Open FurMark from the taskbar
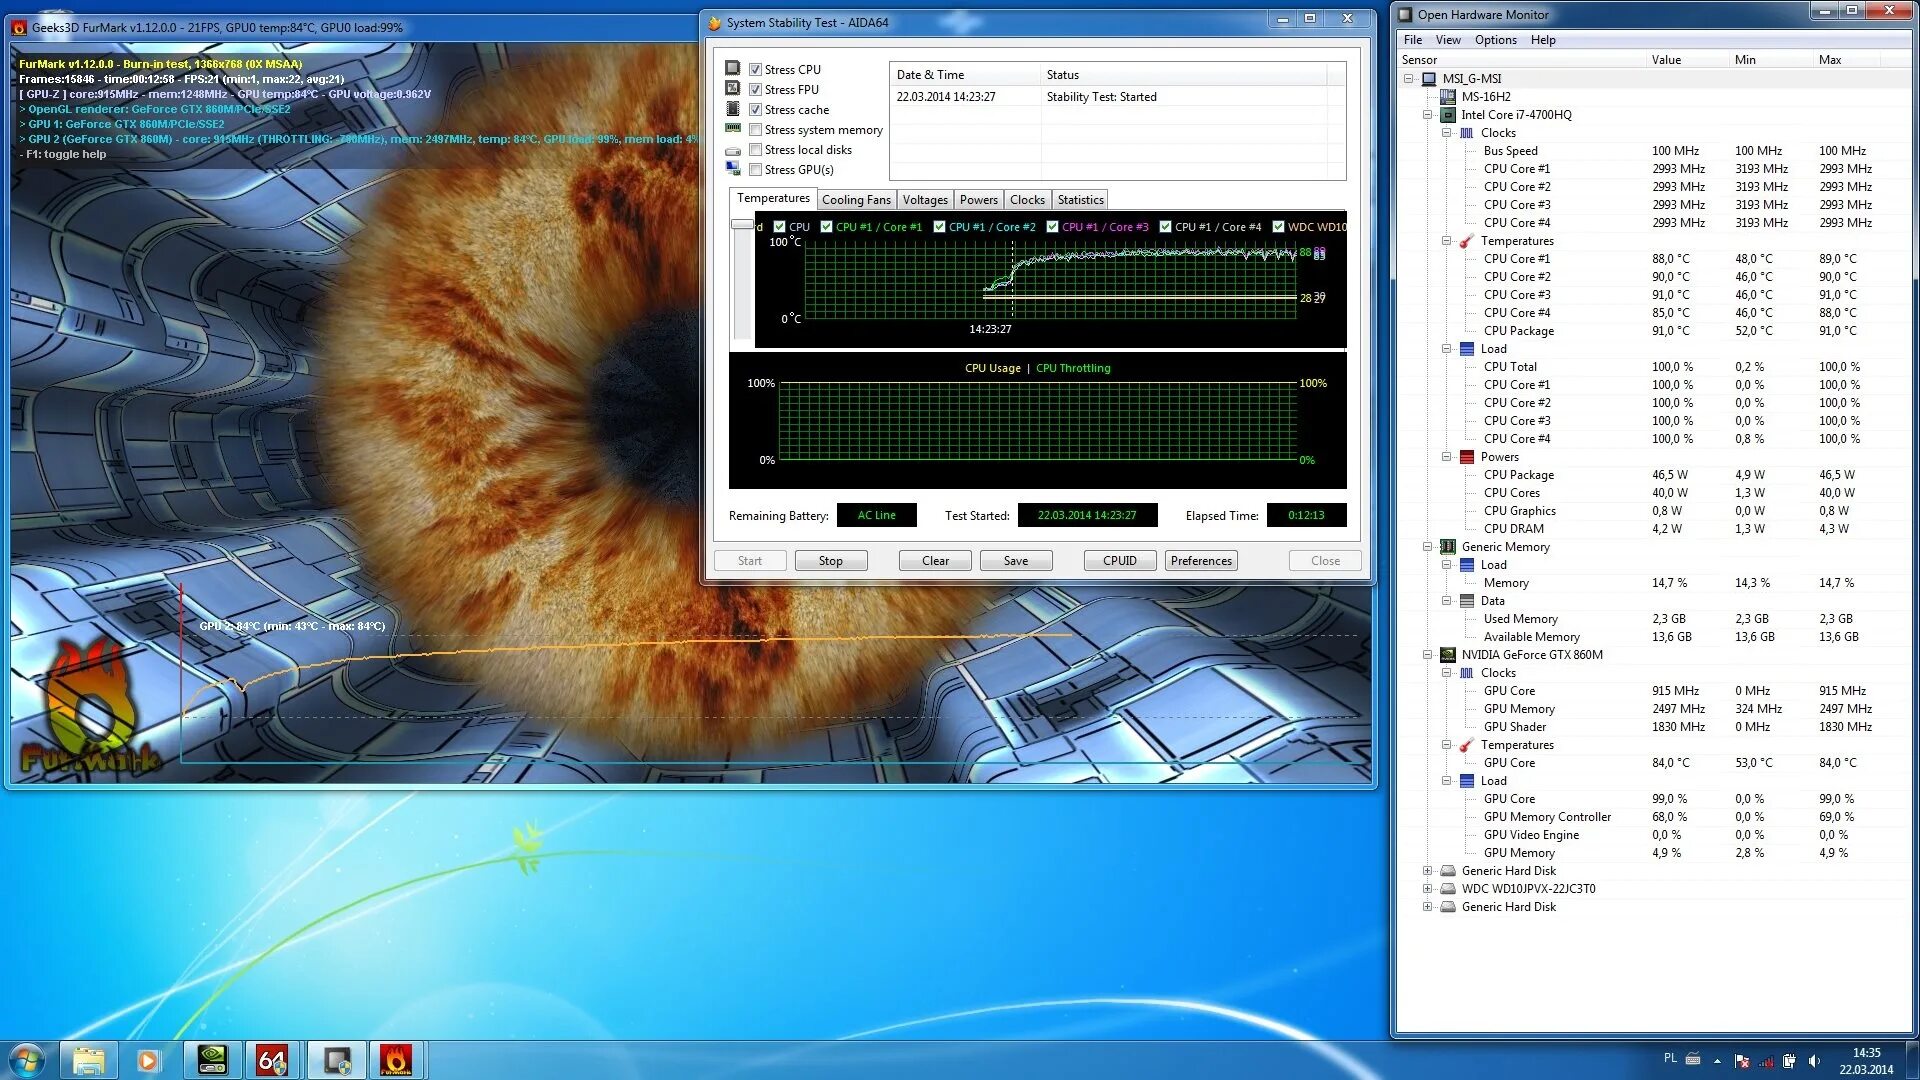 [x=395, y=1060]
